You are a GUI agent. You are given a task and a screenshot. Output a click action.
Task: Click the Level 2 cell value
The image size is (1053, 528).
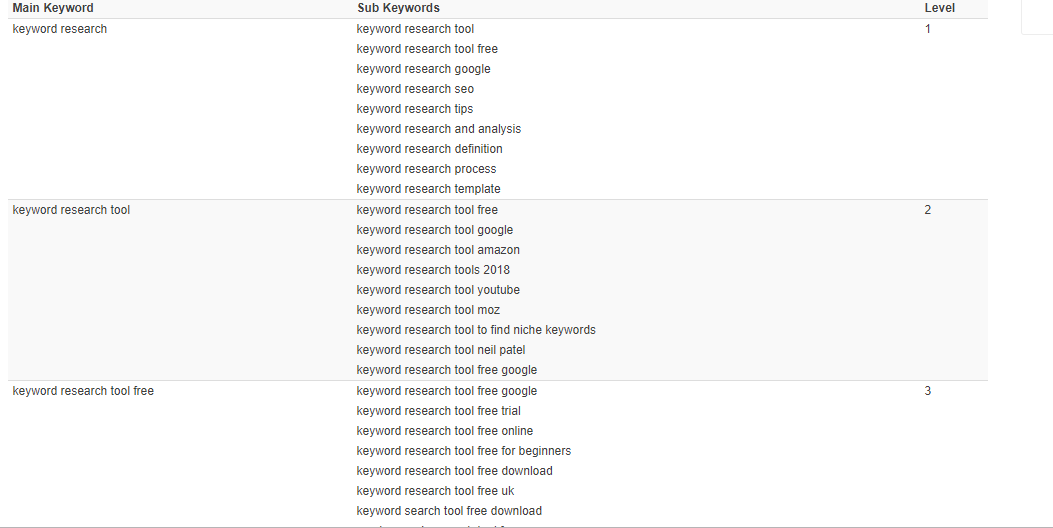click(928, 210)
